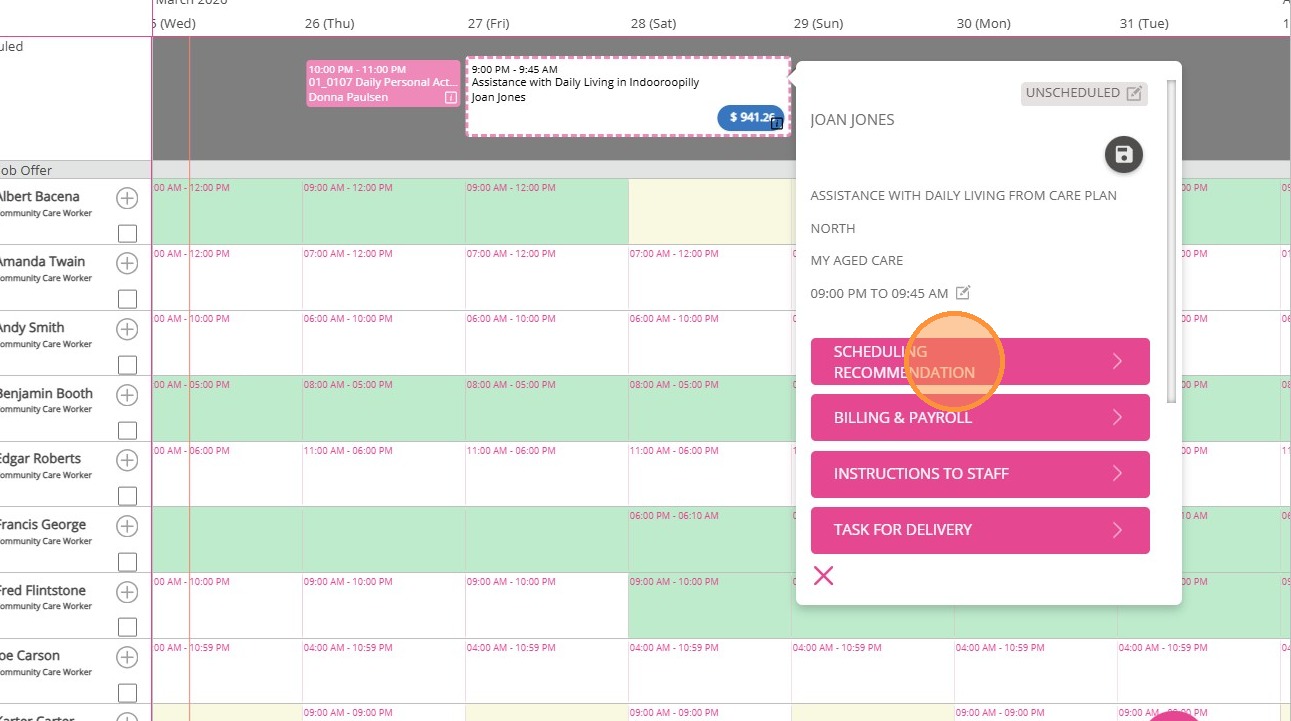Check the box for Andy Smith

(x=128, y=365)
